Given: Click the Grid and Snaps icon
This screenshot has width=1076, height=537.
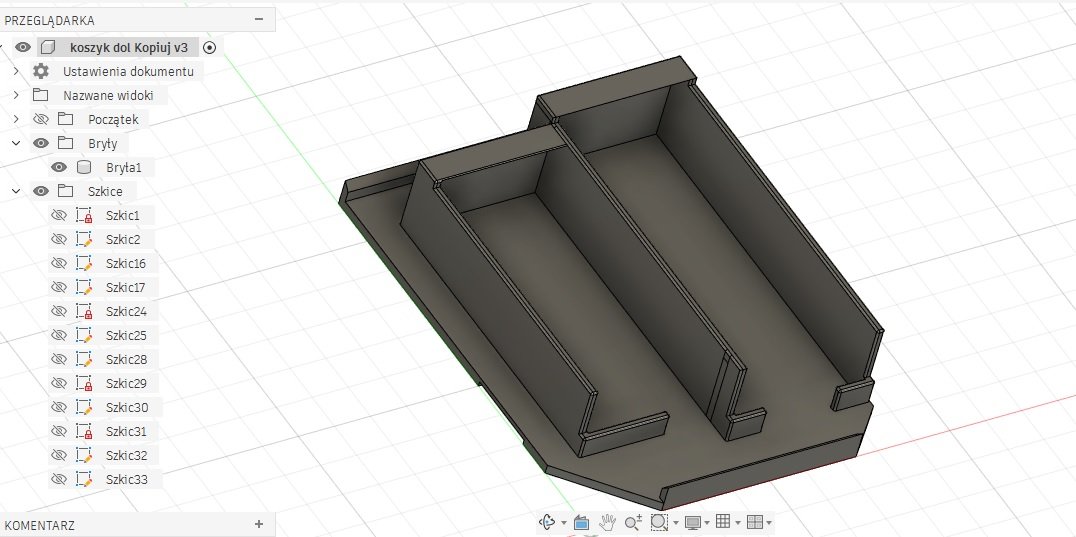Looking at the screenshot, I should (723, 522).
